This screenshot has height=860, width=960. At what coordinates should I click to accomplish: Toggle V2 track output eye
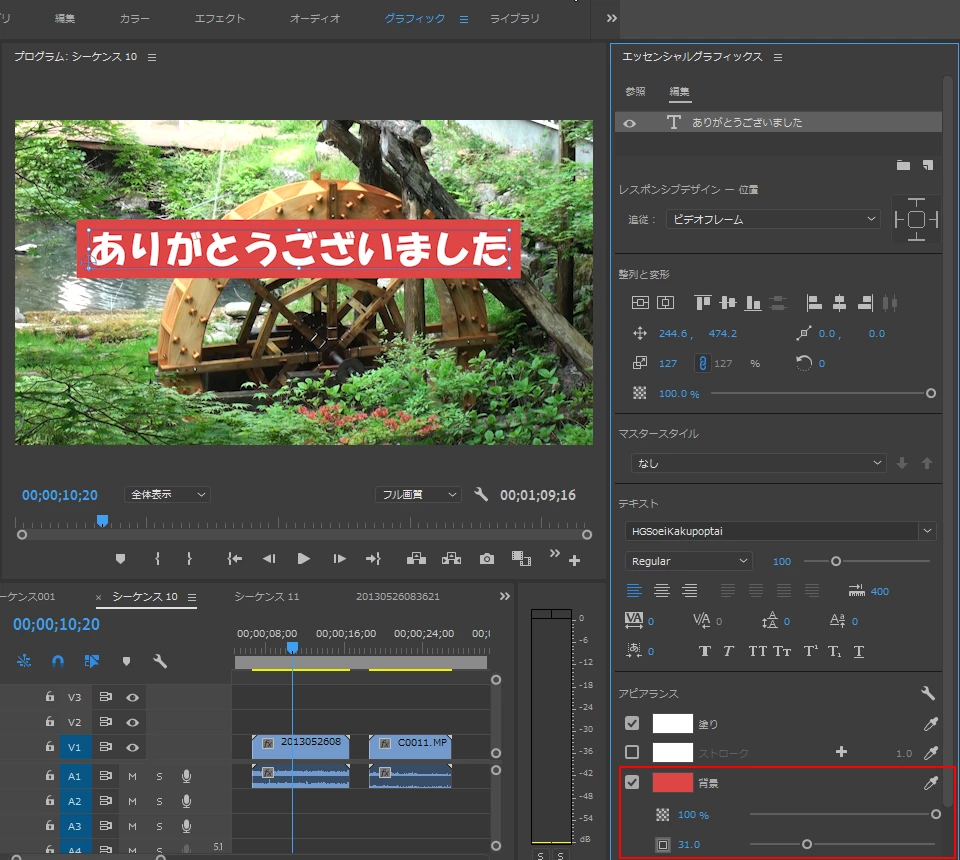click(132, 722)
